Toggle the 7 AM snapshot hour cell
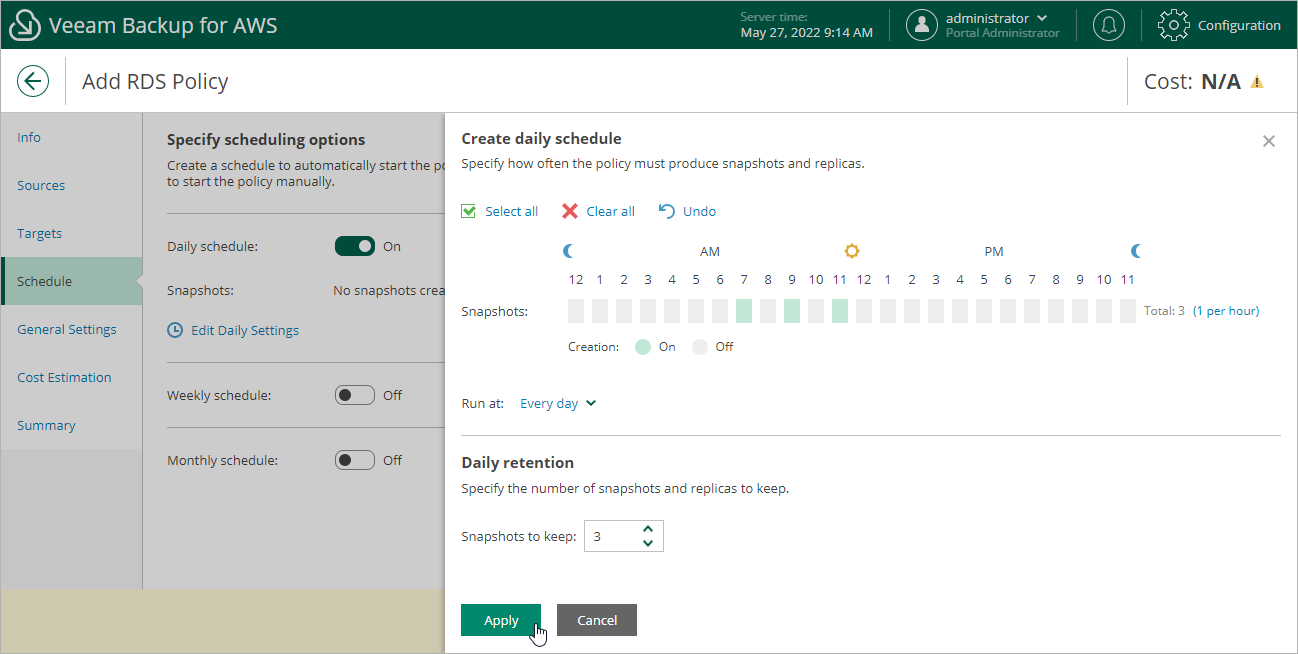Image resolution: width=1298 pixels, height=654 pixels. pyautogui.click(x=744, y=311)
